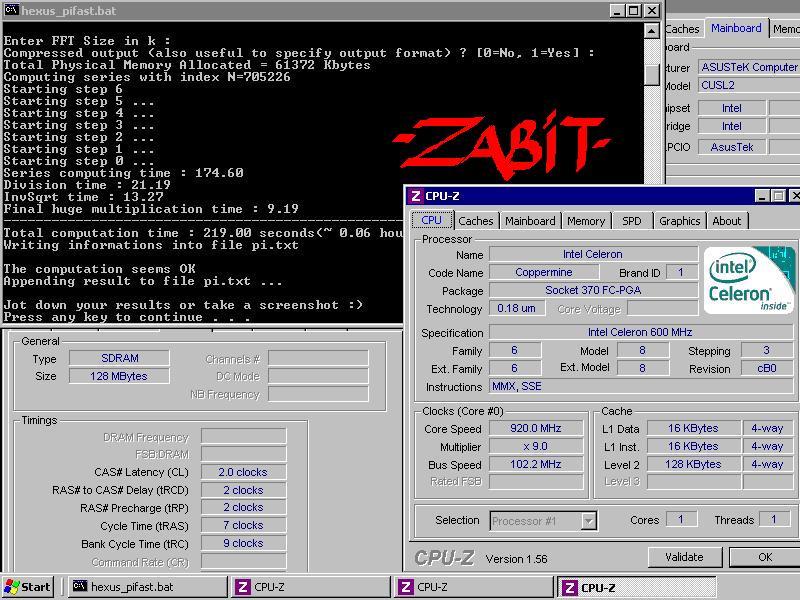
Task: Expand the Processor #1 selection dropdown
Action: point(588,521)
